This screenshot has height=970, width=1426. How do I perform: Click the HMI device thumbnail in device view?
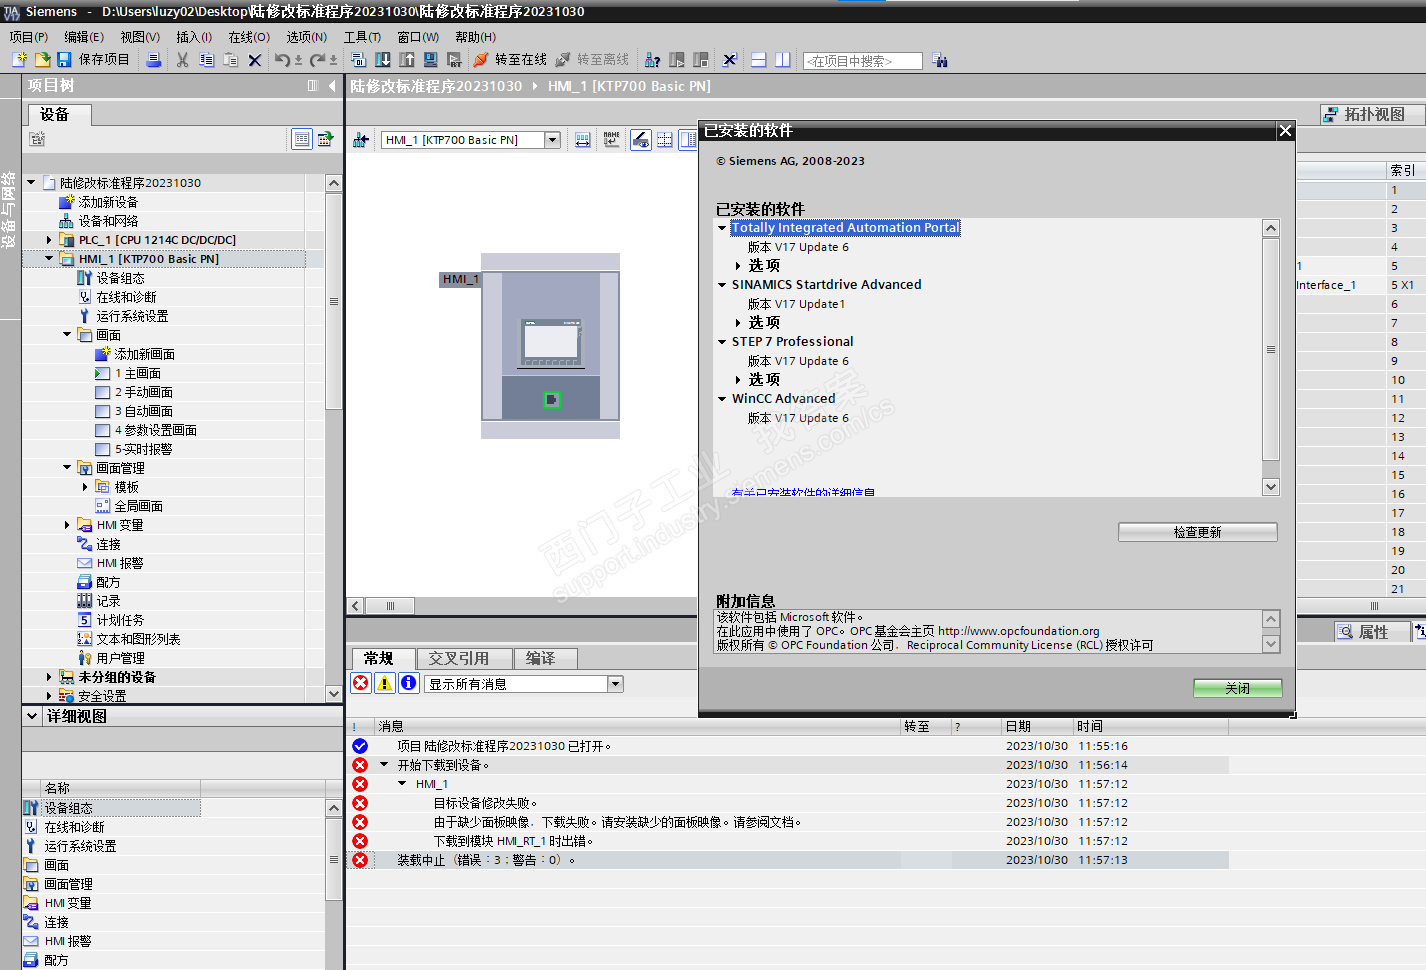551,346
